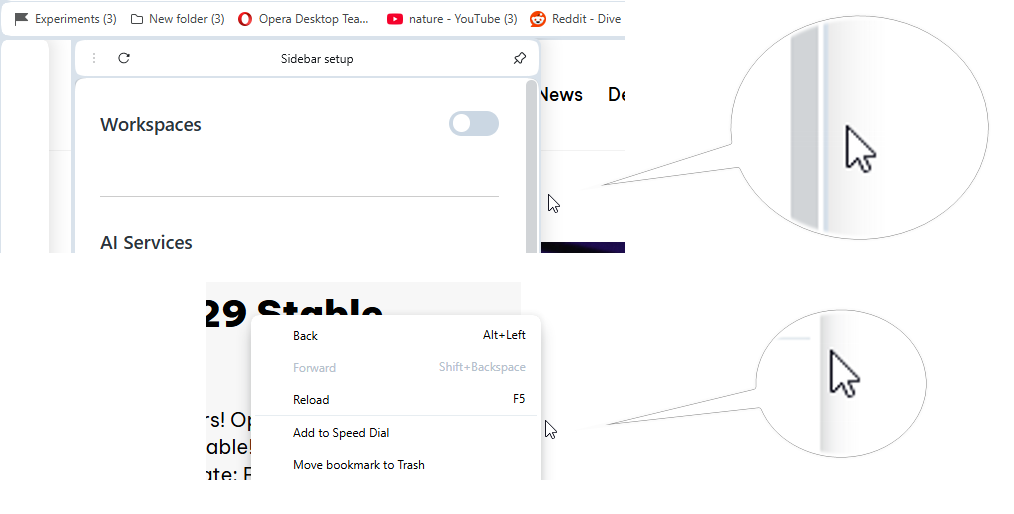1014x514 pixels.
Task: Click the reload icon in Sidebar setup header
Action: (124, 58)
